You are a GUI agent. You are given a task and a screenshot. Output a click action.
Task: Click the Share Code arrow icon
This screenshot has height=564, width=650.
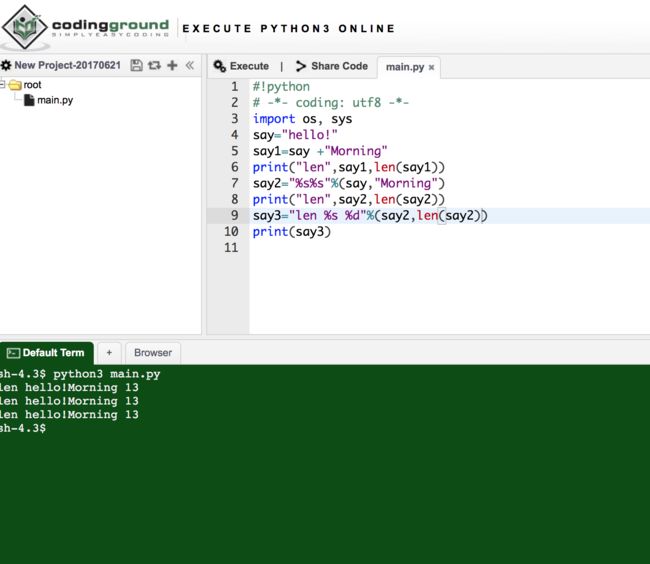301,66
